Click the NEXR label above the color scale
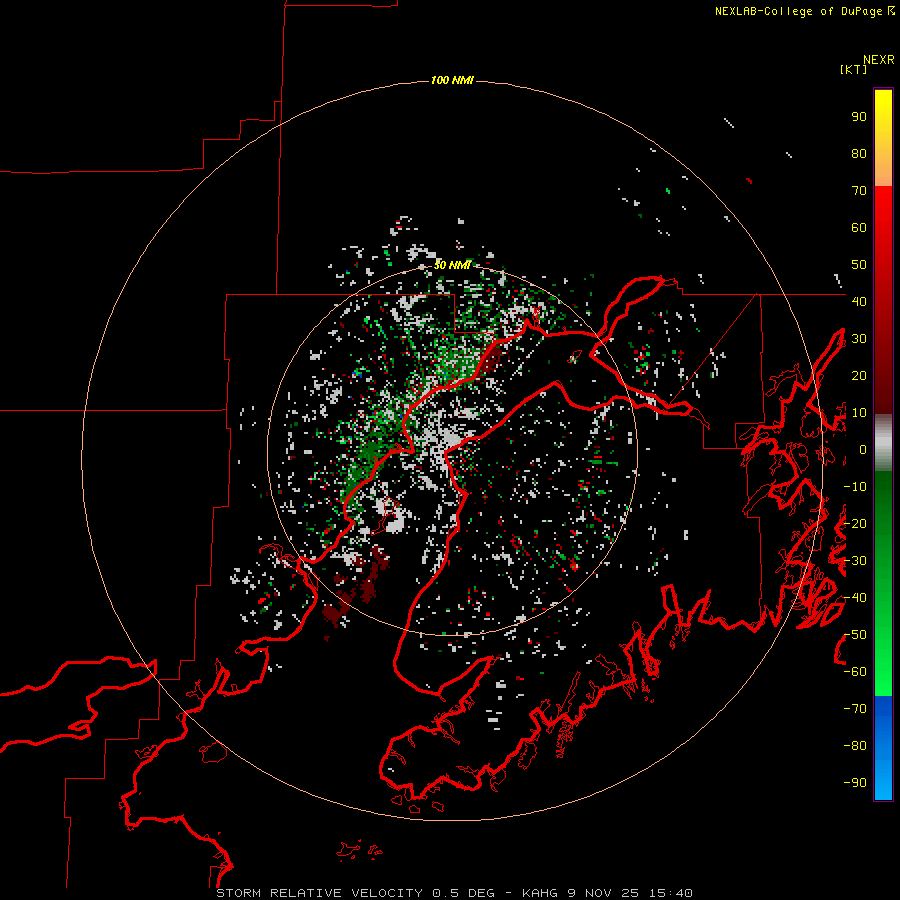The width and height of the screenshot is (900, 900). 878,60
